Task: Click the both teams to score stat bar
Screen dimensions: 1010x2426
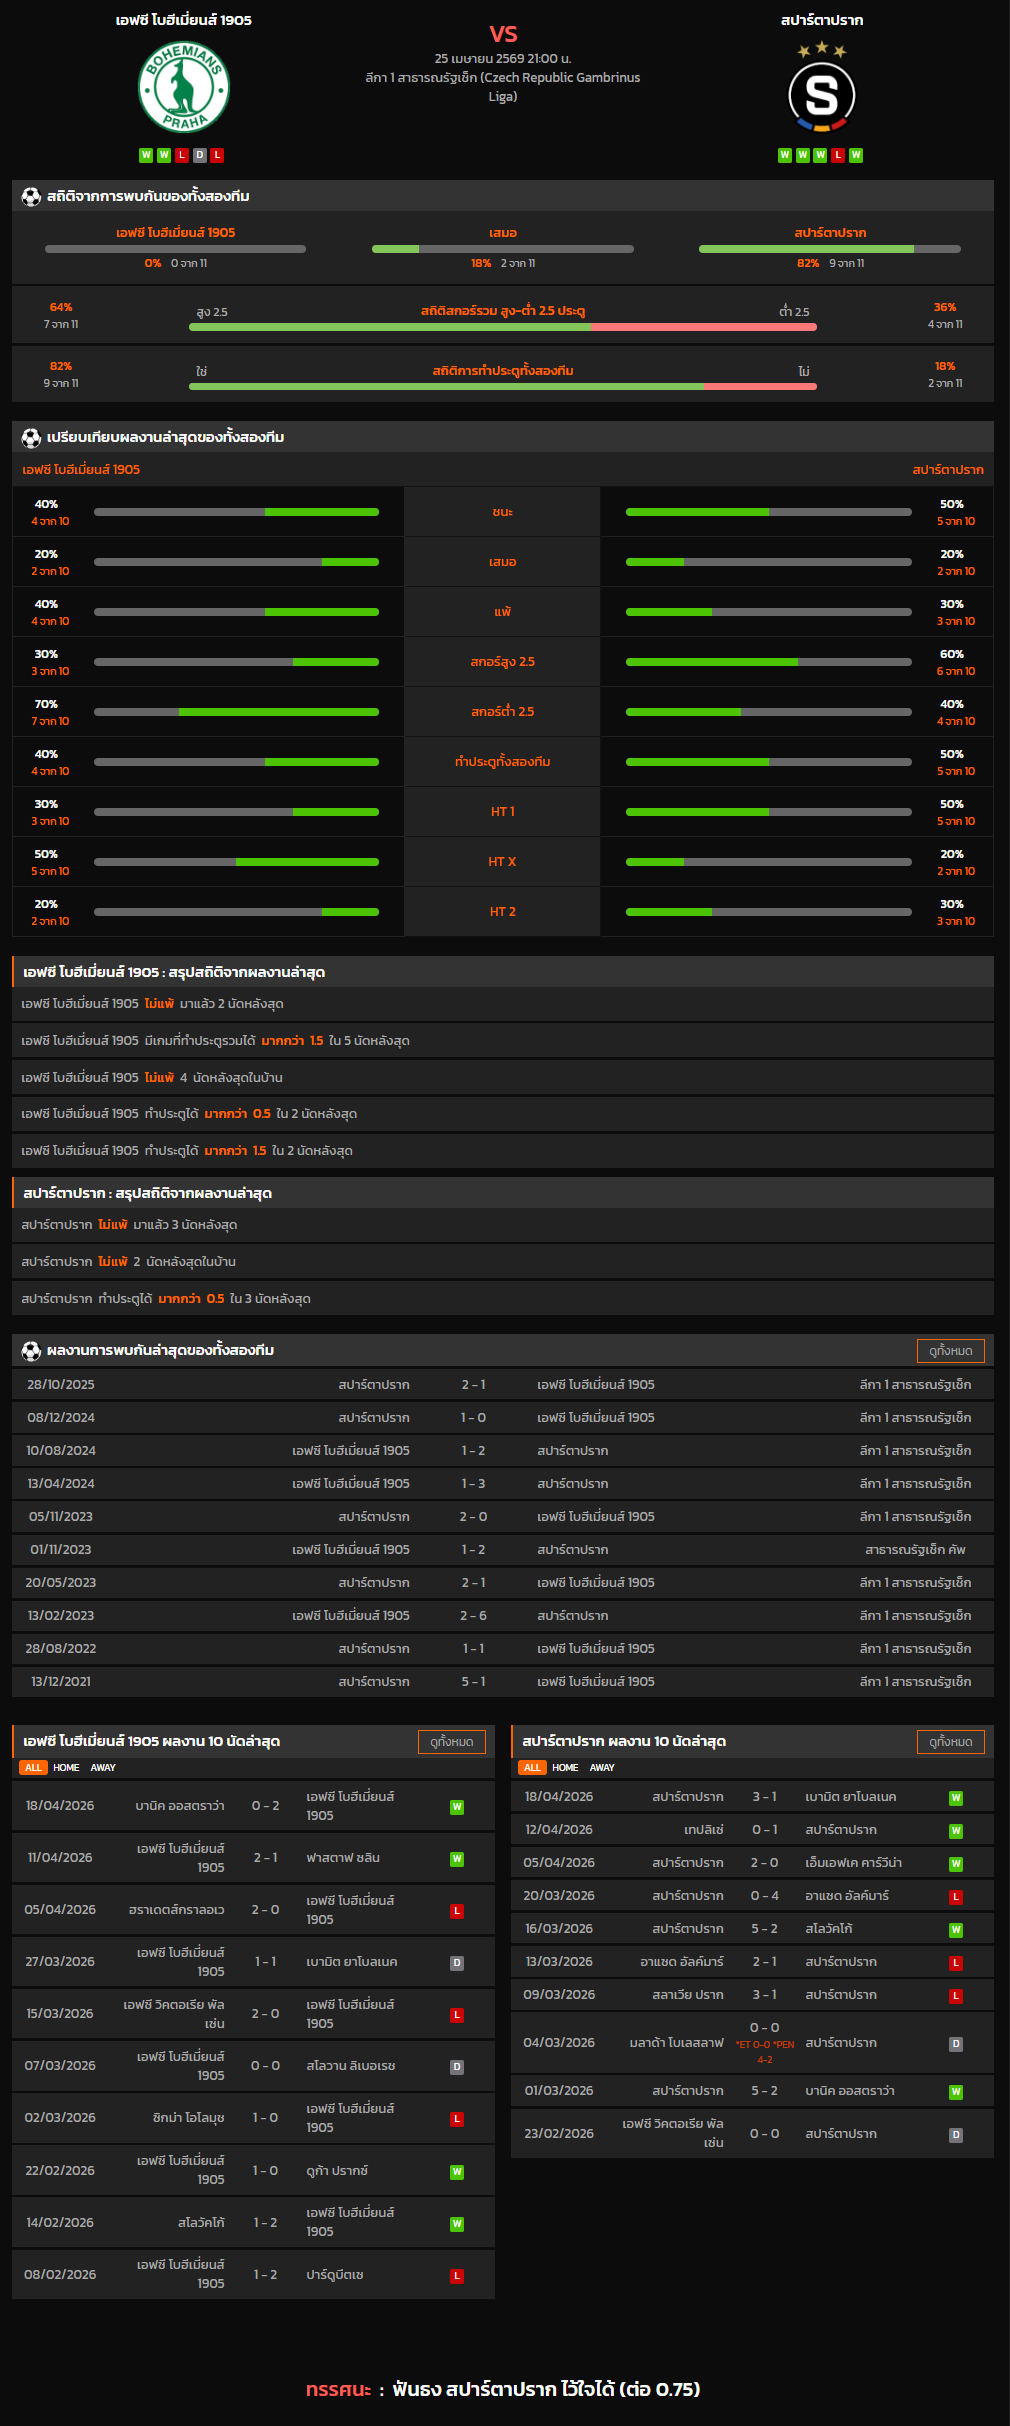Action: click(x=502, y=386)
